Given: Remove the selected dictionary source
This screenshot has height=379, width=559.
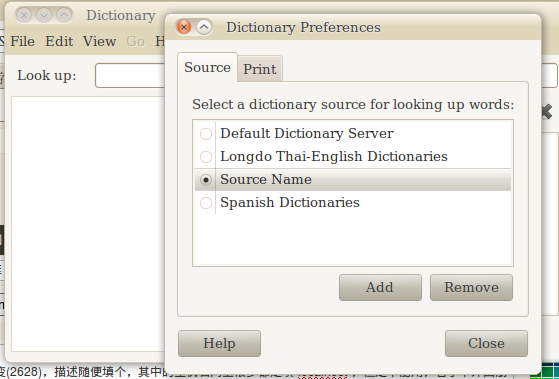Looking at the screenshot, I should pyautogui.click(x=471, y=287).
